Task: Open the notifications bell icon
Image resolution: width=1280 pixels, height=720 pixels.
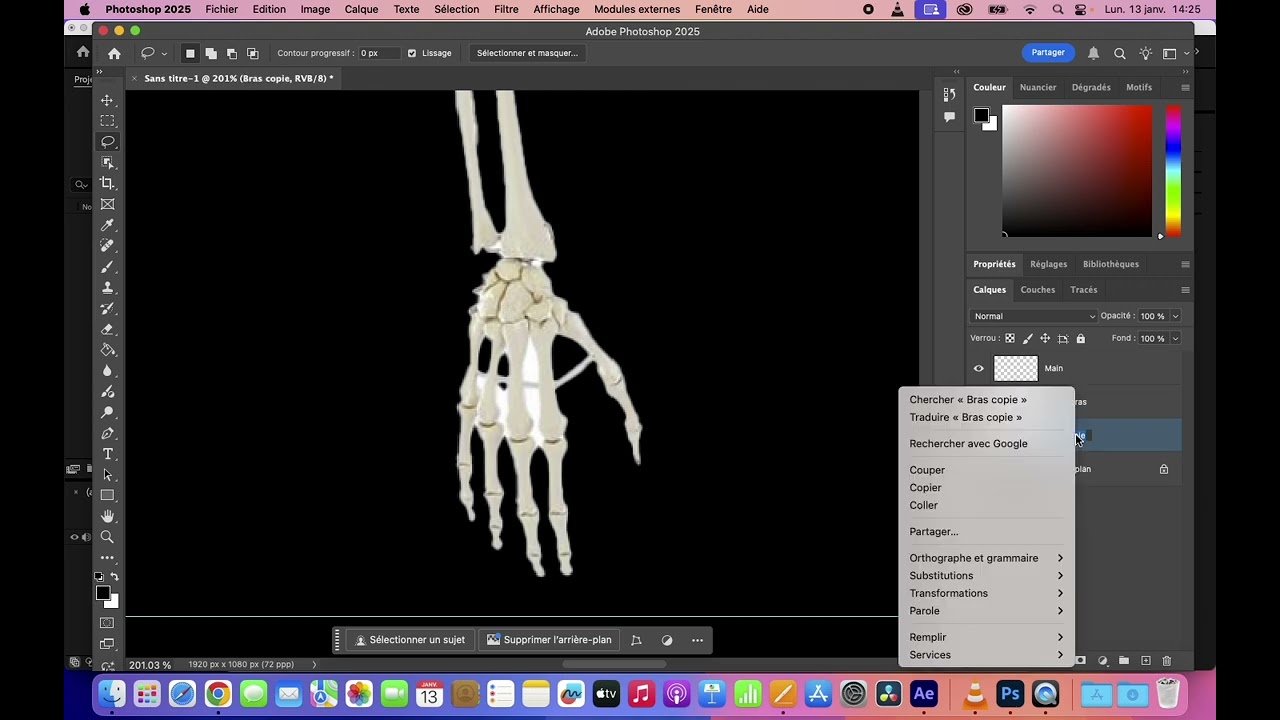Action: click(1093, 53)
